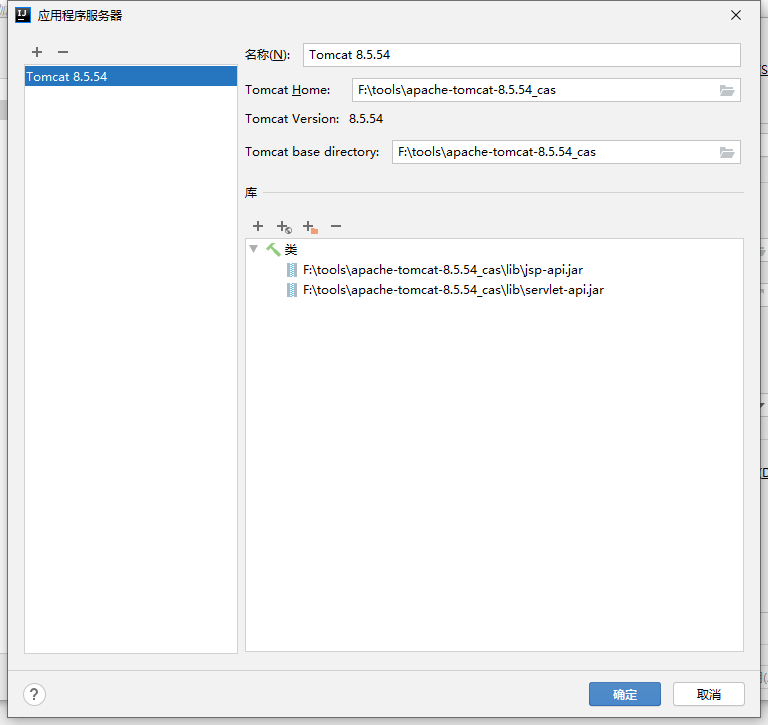Screen dimensions: 768x725
Task: Select the 类 classes node
Action: [x=291, y=249]
